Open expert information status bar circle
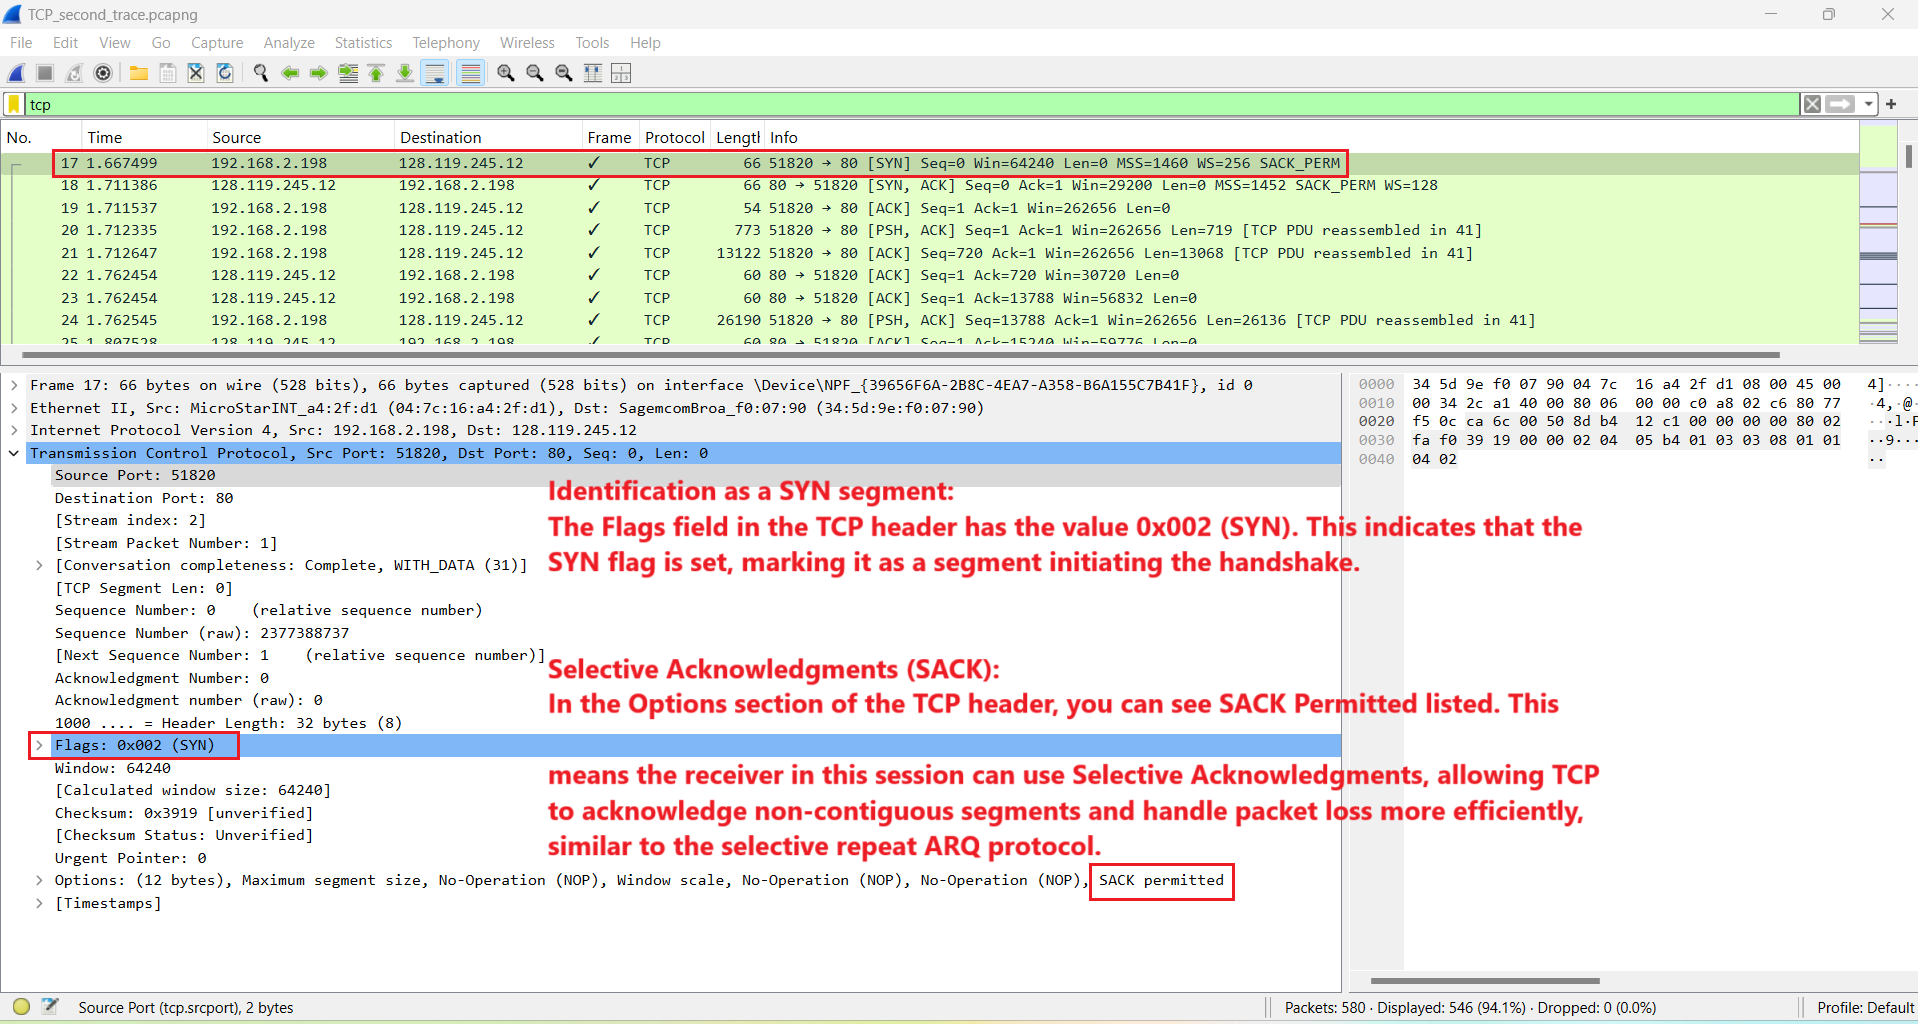1918x1024 pixels. (x=21, y=1007)
